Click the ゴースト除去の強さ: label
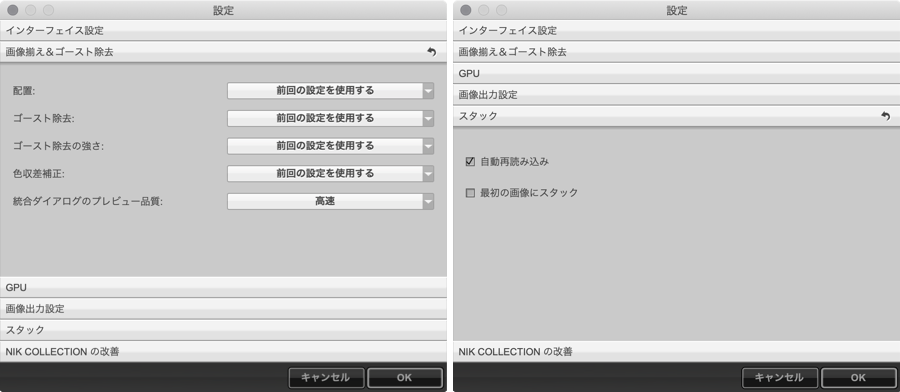900x392 pixels. pyautogui.click(x=59, y=146)
